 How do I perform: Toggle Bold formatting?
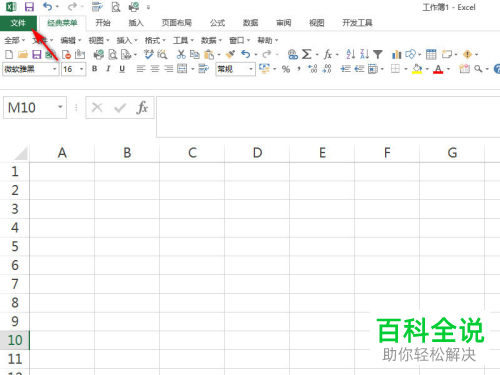pyautogui.click(x=94, y=69)
